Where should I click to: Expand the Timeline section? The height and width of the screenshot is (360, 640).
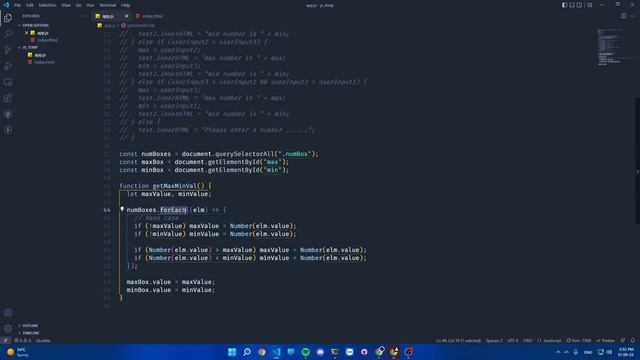(30, 333)
